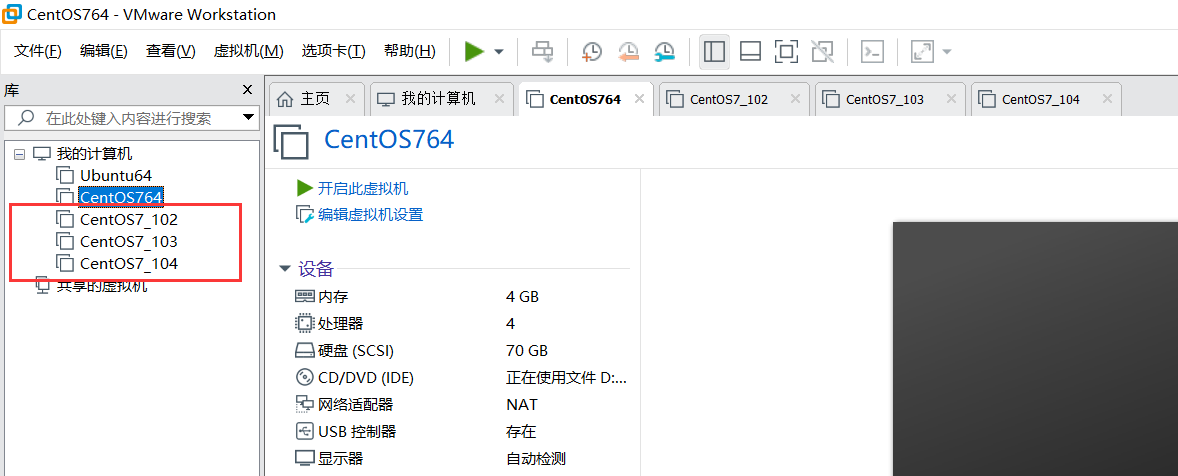Click the 4 GB memory value
This screenshot has width=1178, height=476.
522,297
